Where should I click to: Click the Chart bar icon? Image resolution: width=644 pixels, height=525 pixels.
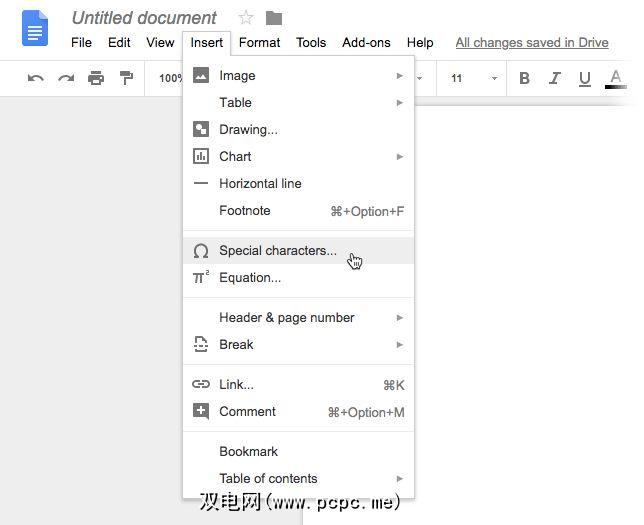(x=201, y=157)
